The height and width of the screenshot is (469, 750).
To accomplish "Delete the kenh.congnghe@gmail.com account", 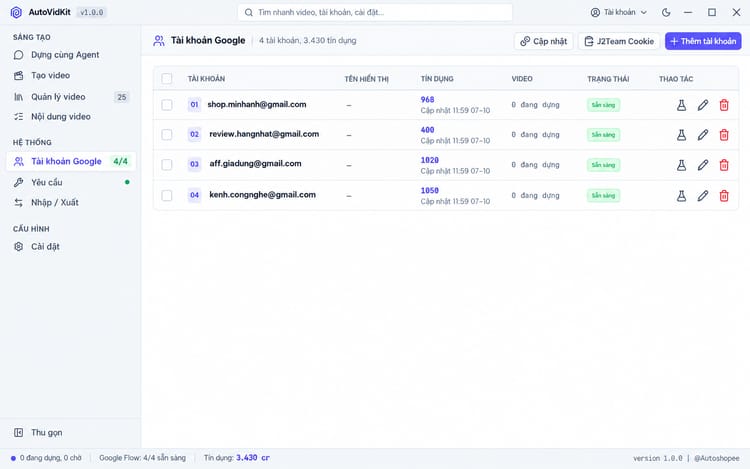I will point(724,196).
